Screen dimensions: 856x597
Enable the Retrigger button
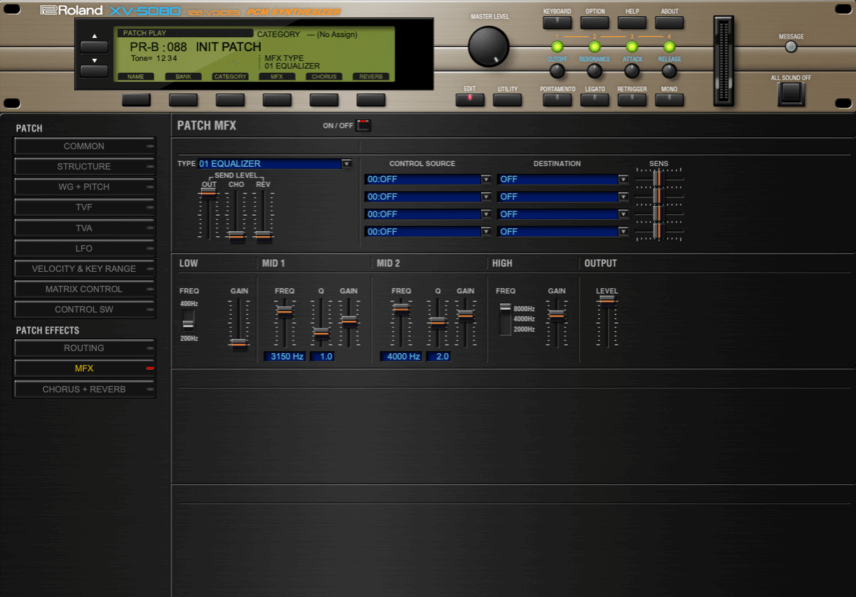click(x=632, y=100)
